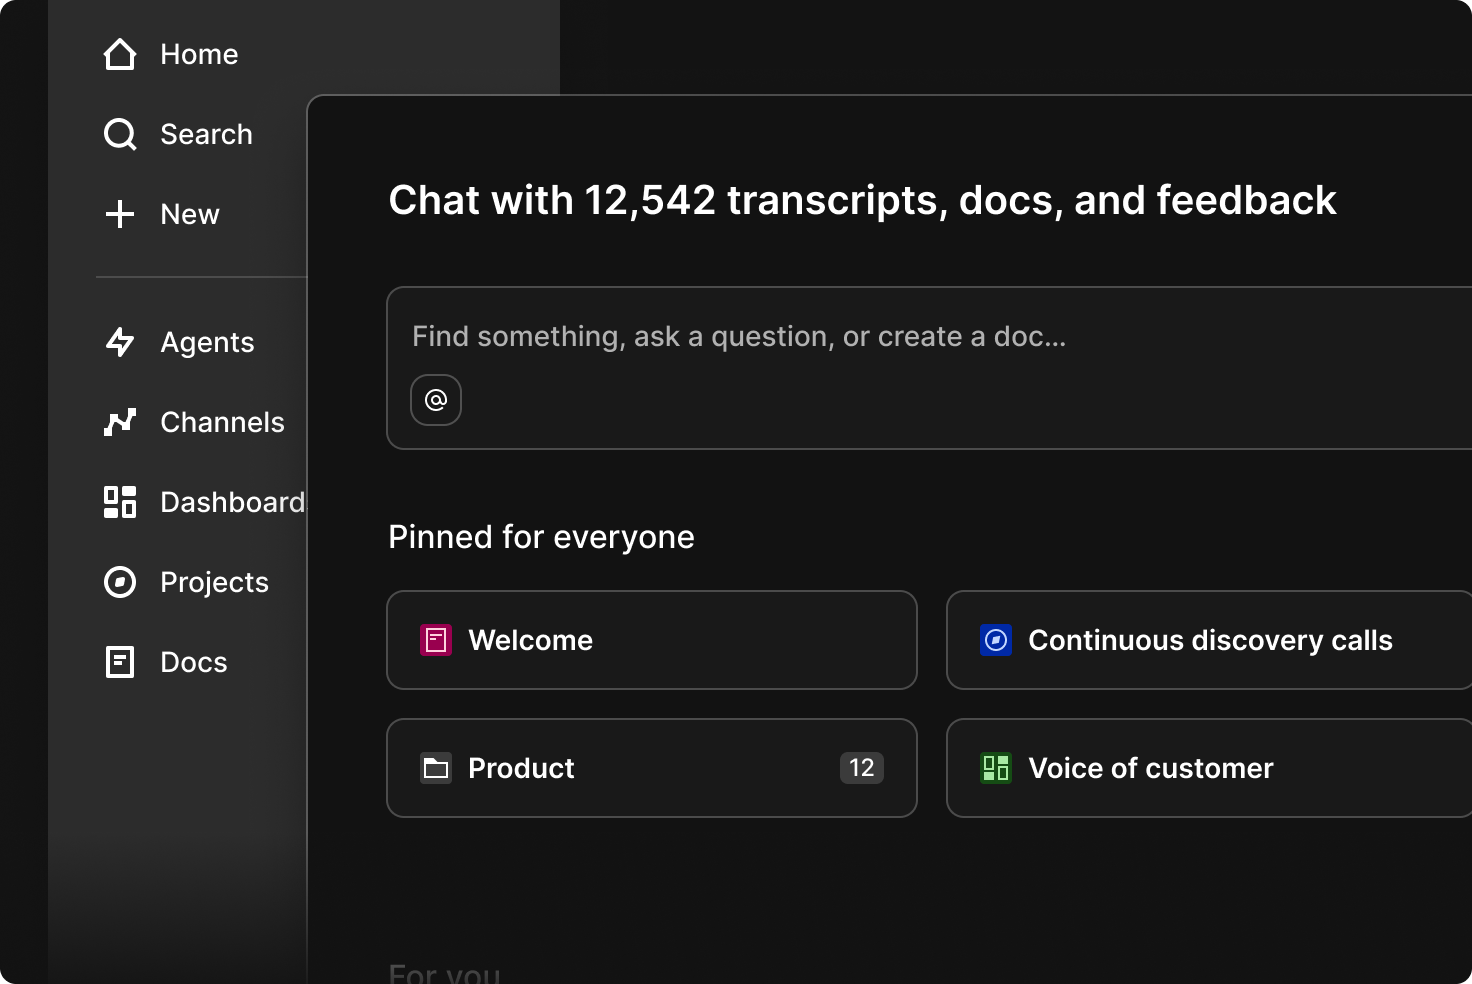Open the Product folder card
Image resolution: width=1472 pixels, height=984 pixels.
(x=651, y=768)
